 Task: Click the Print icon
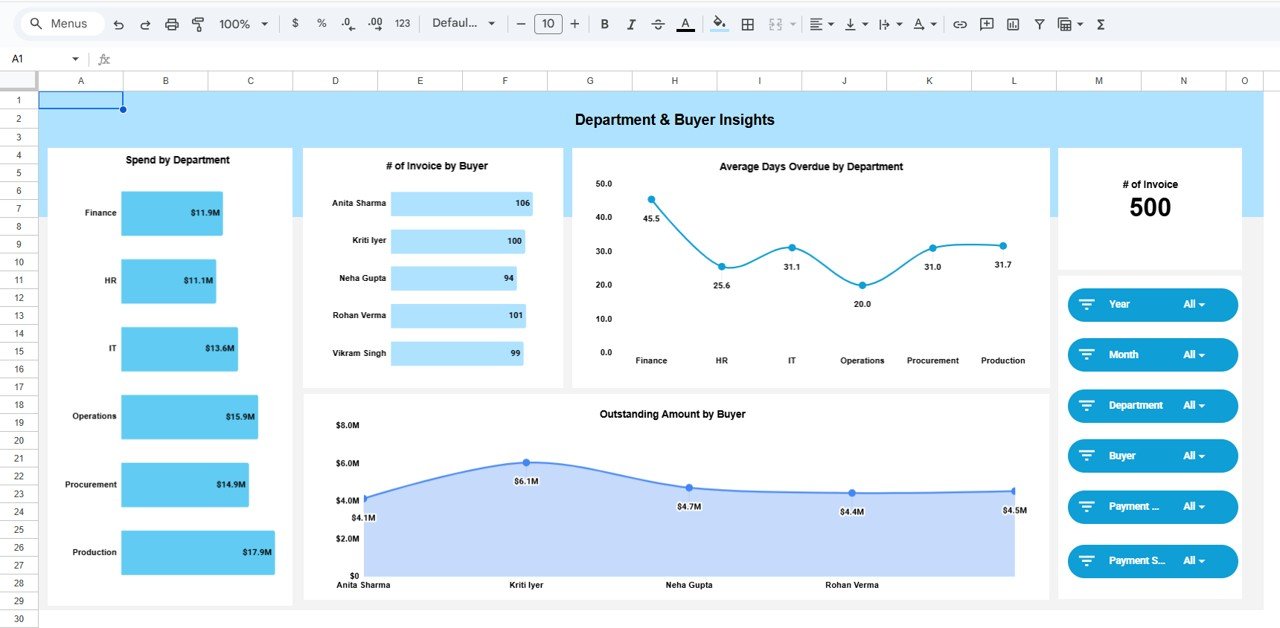coord(171,23)
